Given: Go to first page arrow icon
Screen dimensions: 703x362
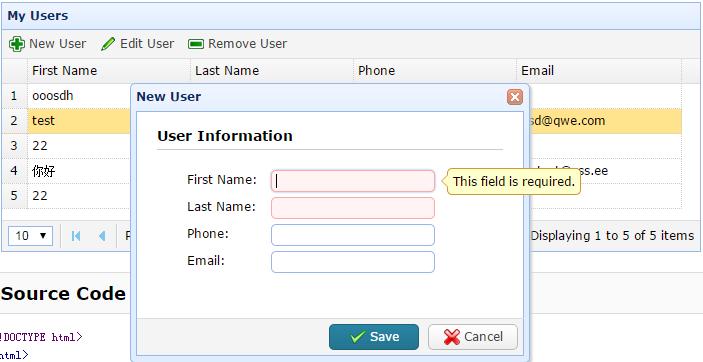Looking at the screenshot, I should pyautogui.click(x=76, y=236).
